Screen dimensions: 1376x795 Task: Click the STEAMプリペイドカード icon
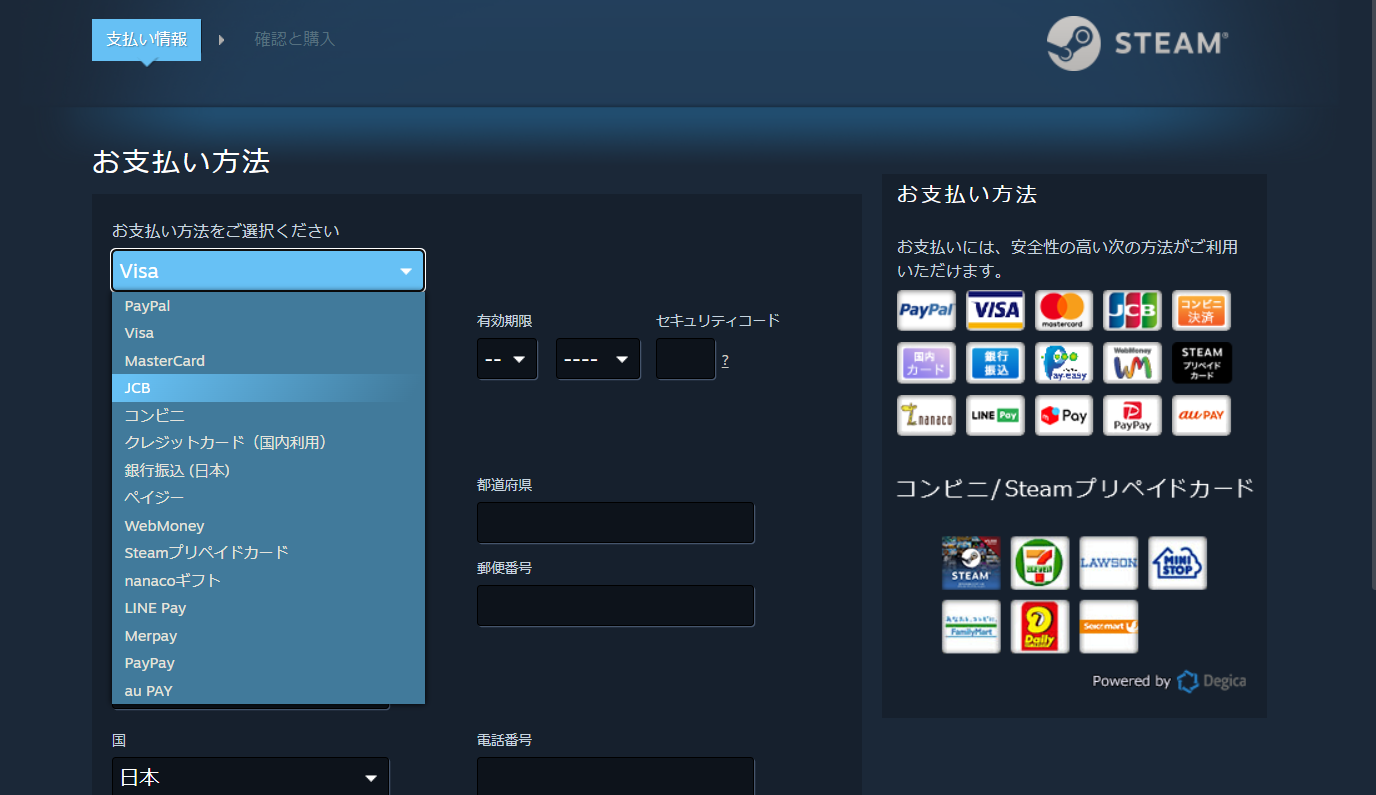1201,362
